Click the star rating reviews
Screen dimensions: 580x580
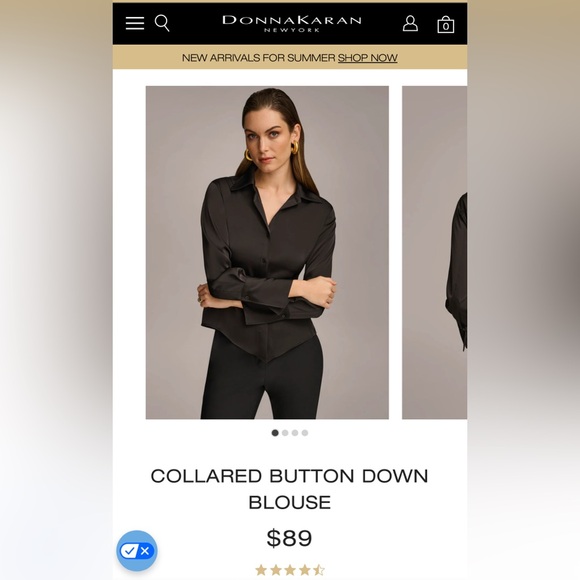click(290, 570)
